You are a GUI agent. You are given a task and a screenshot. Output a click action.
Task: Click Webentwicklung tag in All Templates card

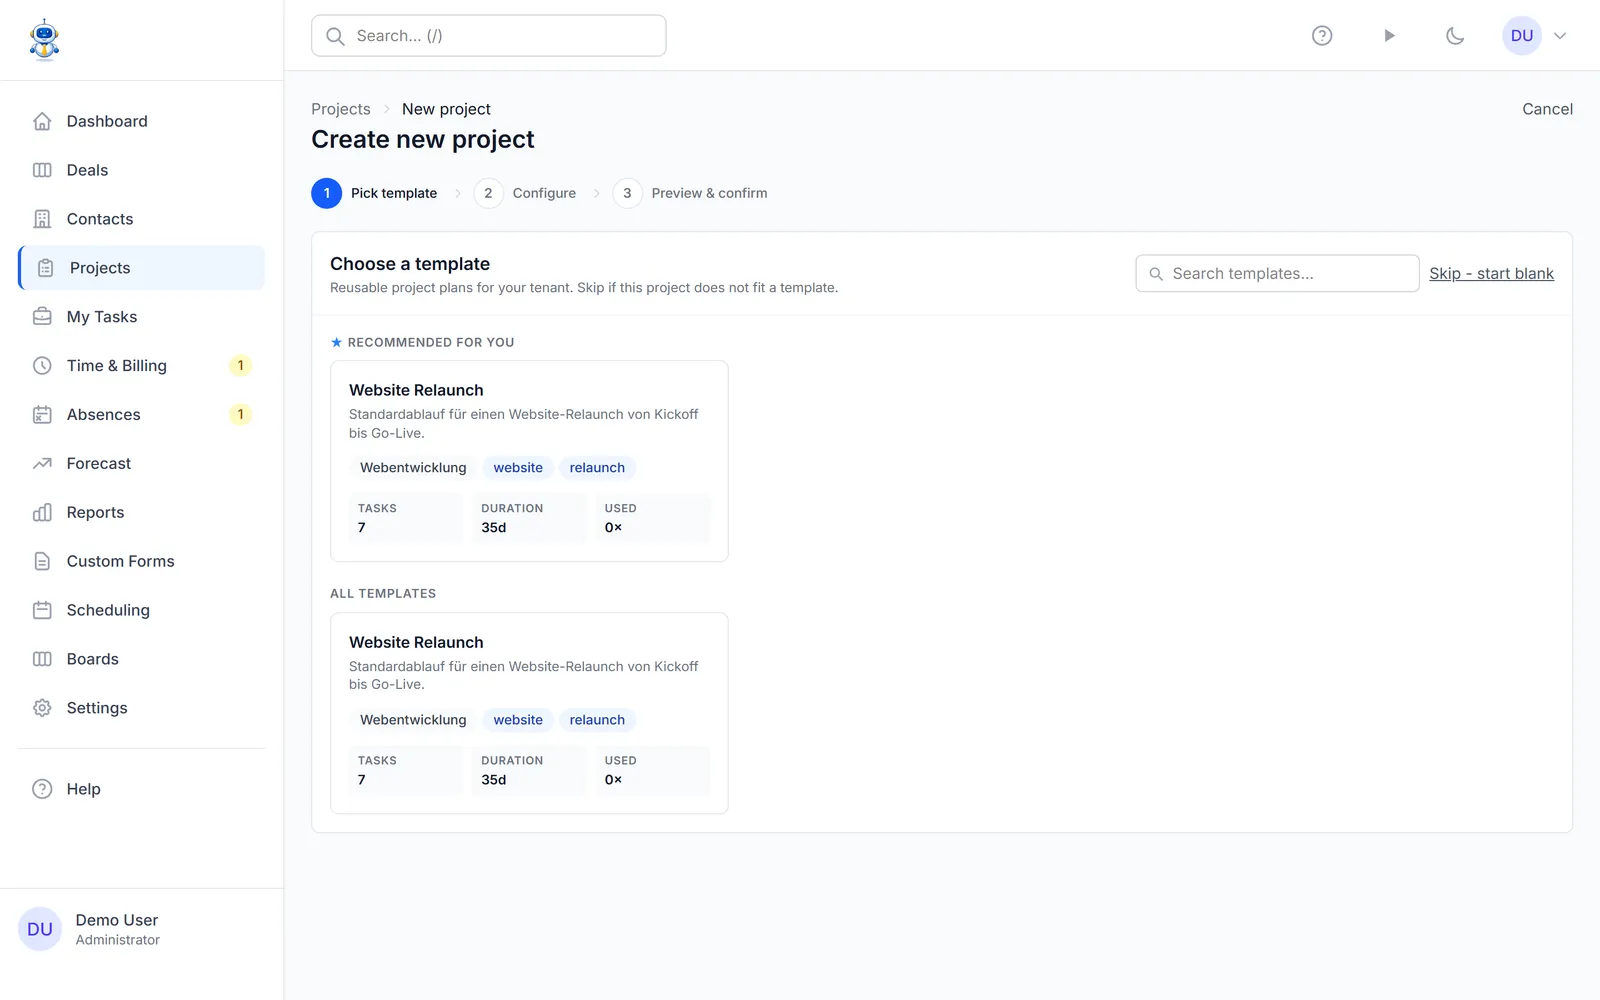413,720
